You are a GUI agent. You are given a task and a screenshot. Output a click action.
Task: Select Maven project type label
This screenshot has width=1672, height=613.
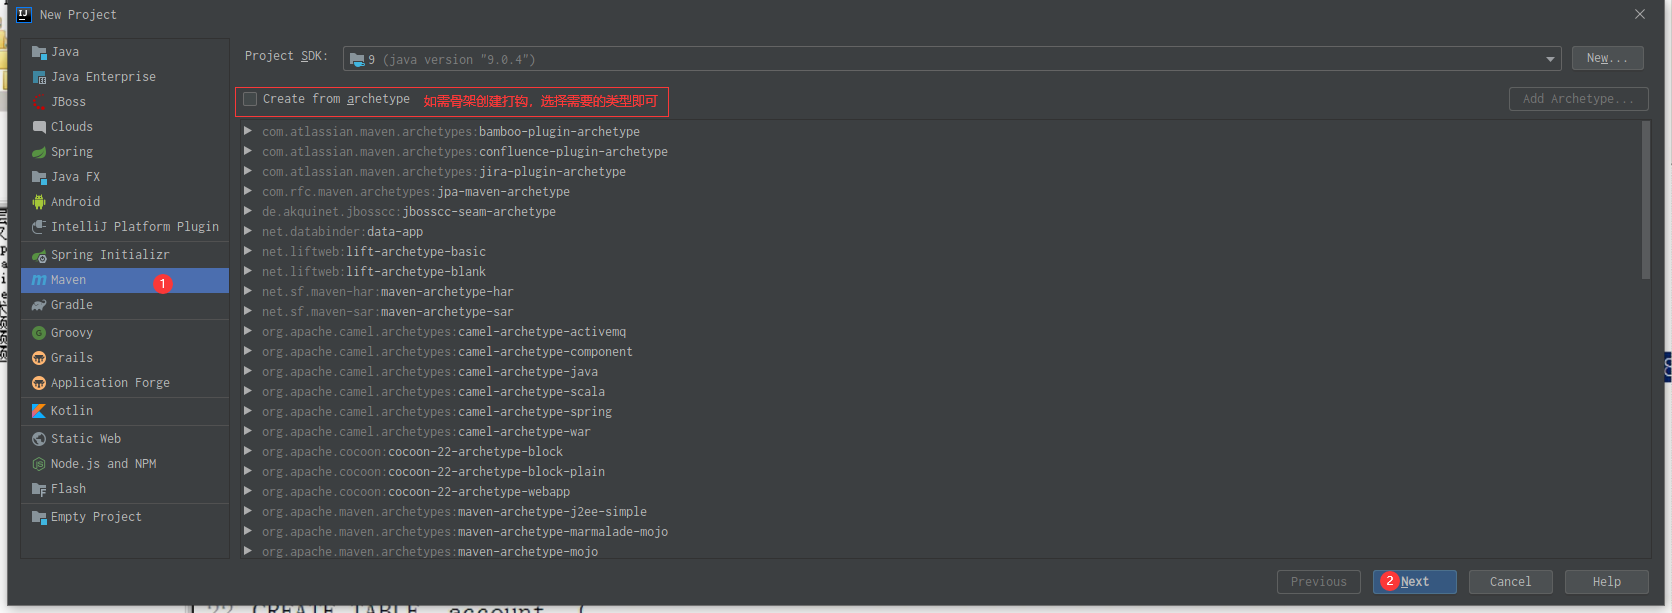point(68,280)
